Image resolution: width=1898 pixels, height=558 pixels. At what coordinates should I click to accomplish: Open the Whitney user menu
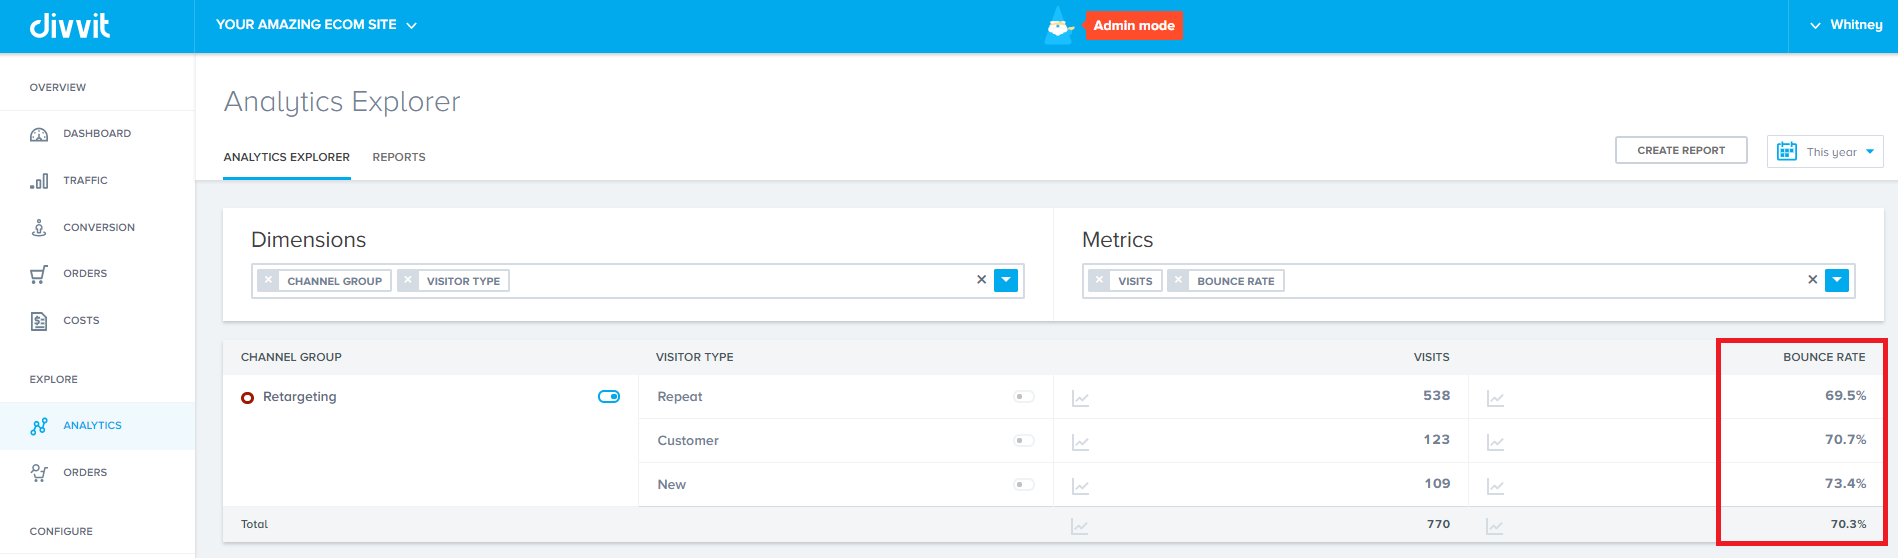[x=1846, y=25]
